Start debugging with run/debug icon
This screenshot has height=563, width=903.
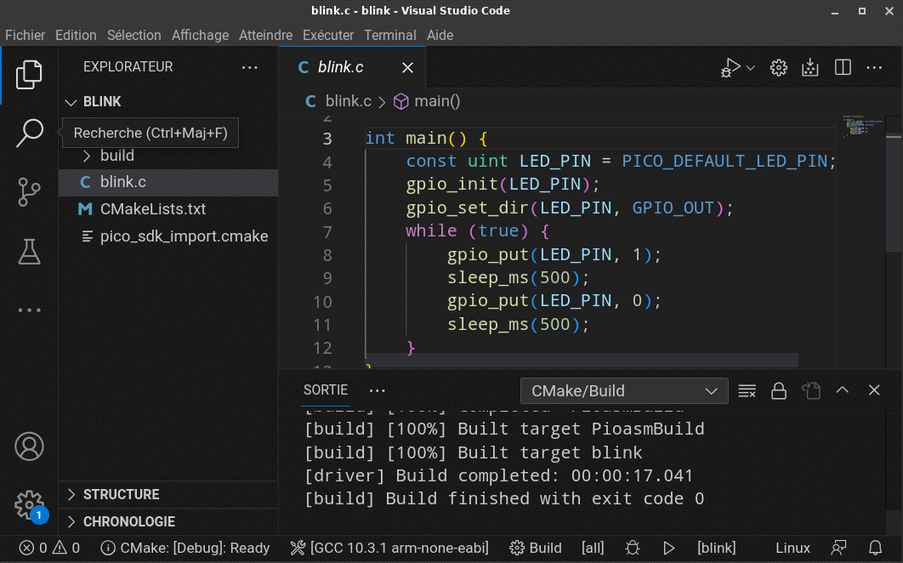(730, 67)
